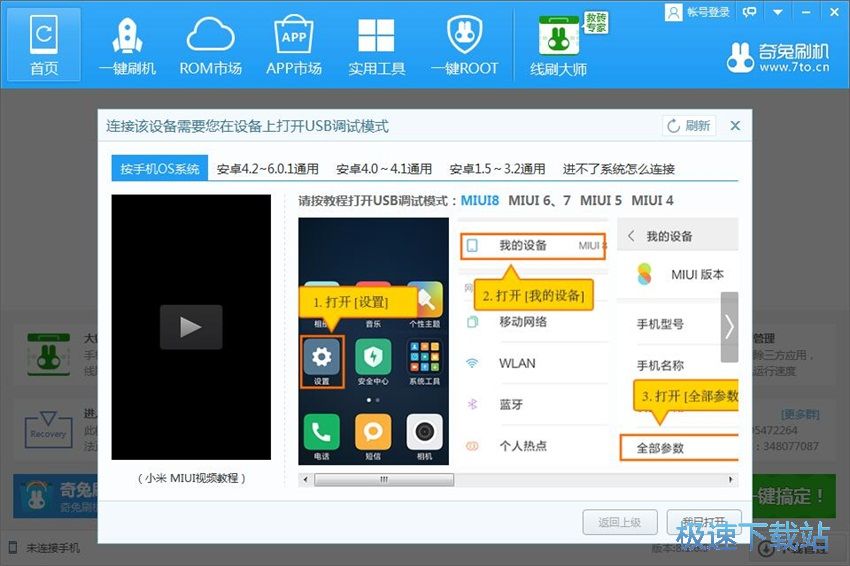The height and width of the screenshot is (566, 850).
Task: Click 奇兔刷机 logo in header
Action: 778,57
